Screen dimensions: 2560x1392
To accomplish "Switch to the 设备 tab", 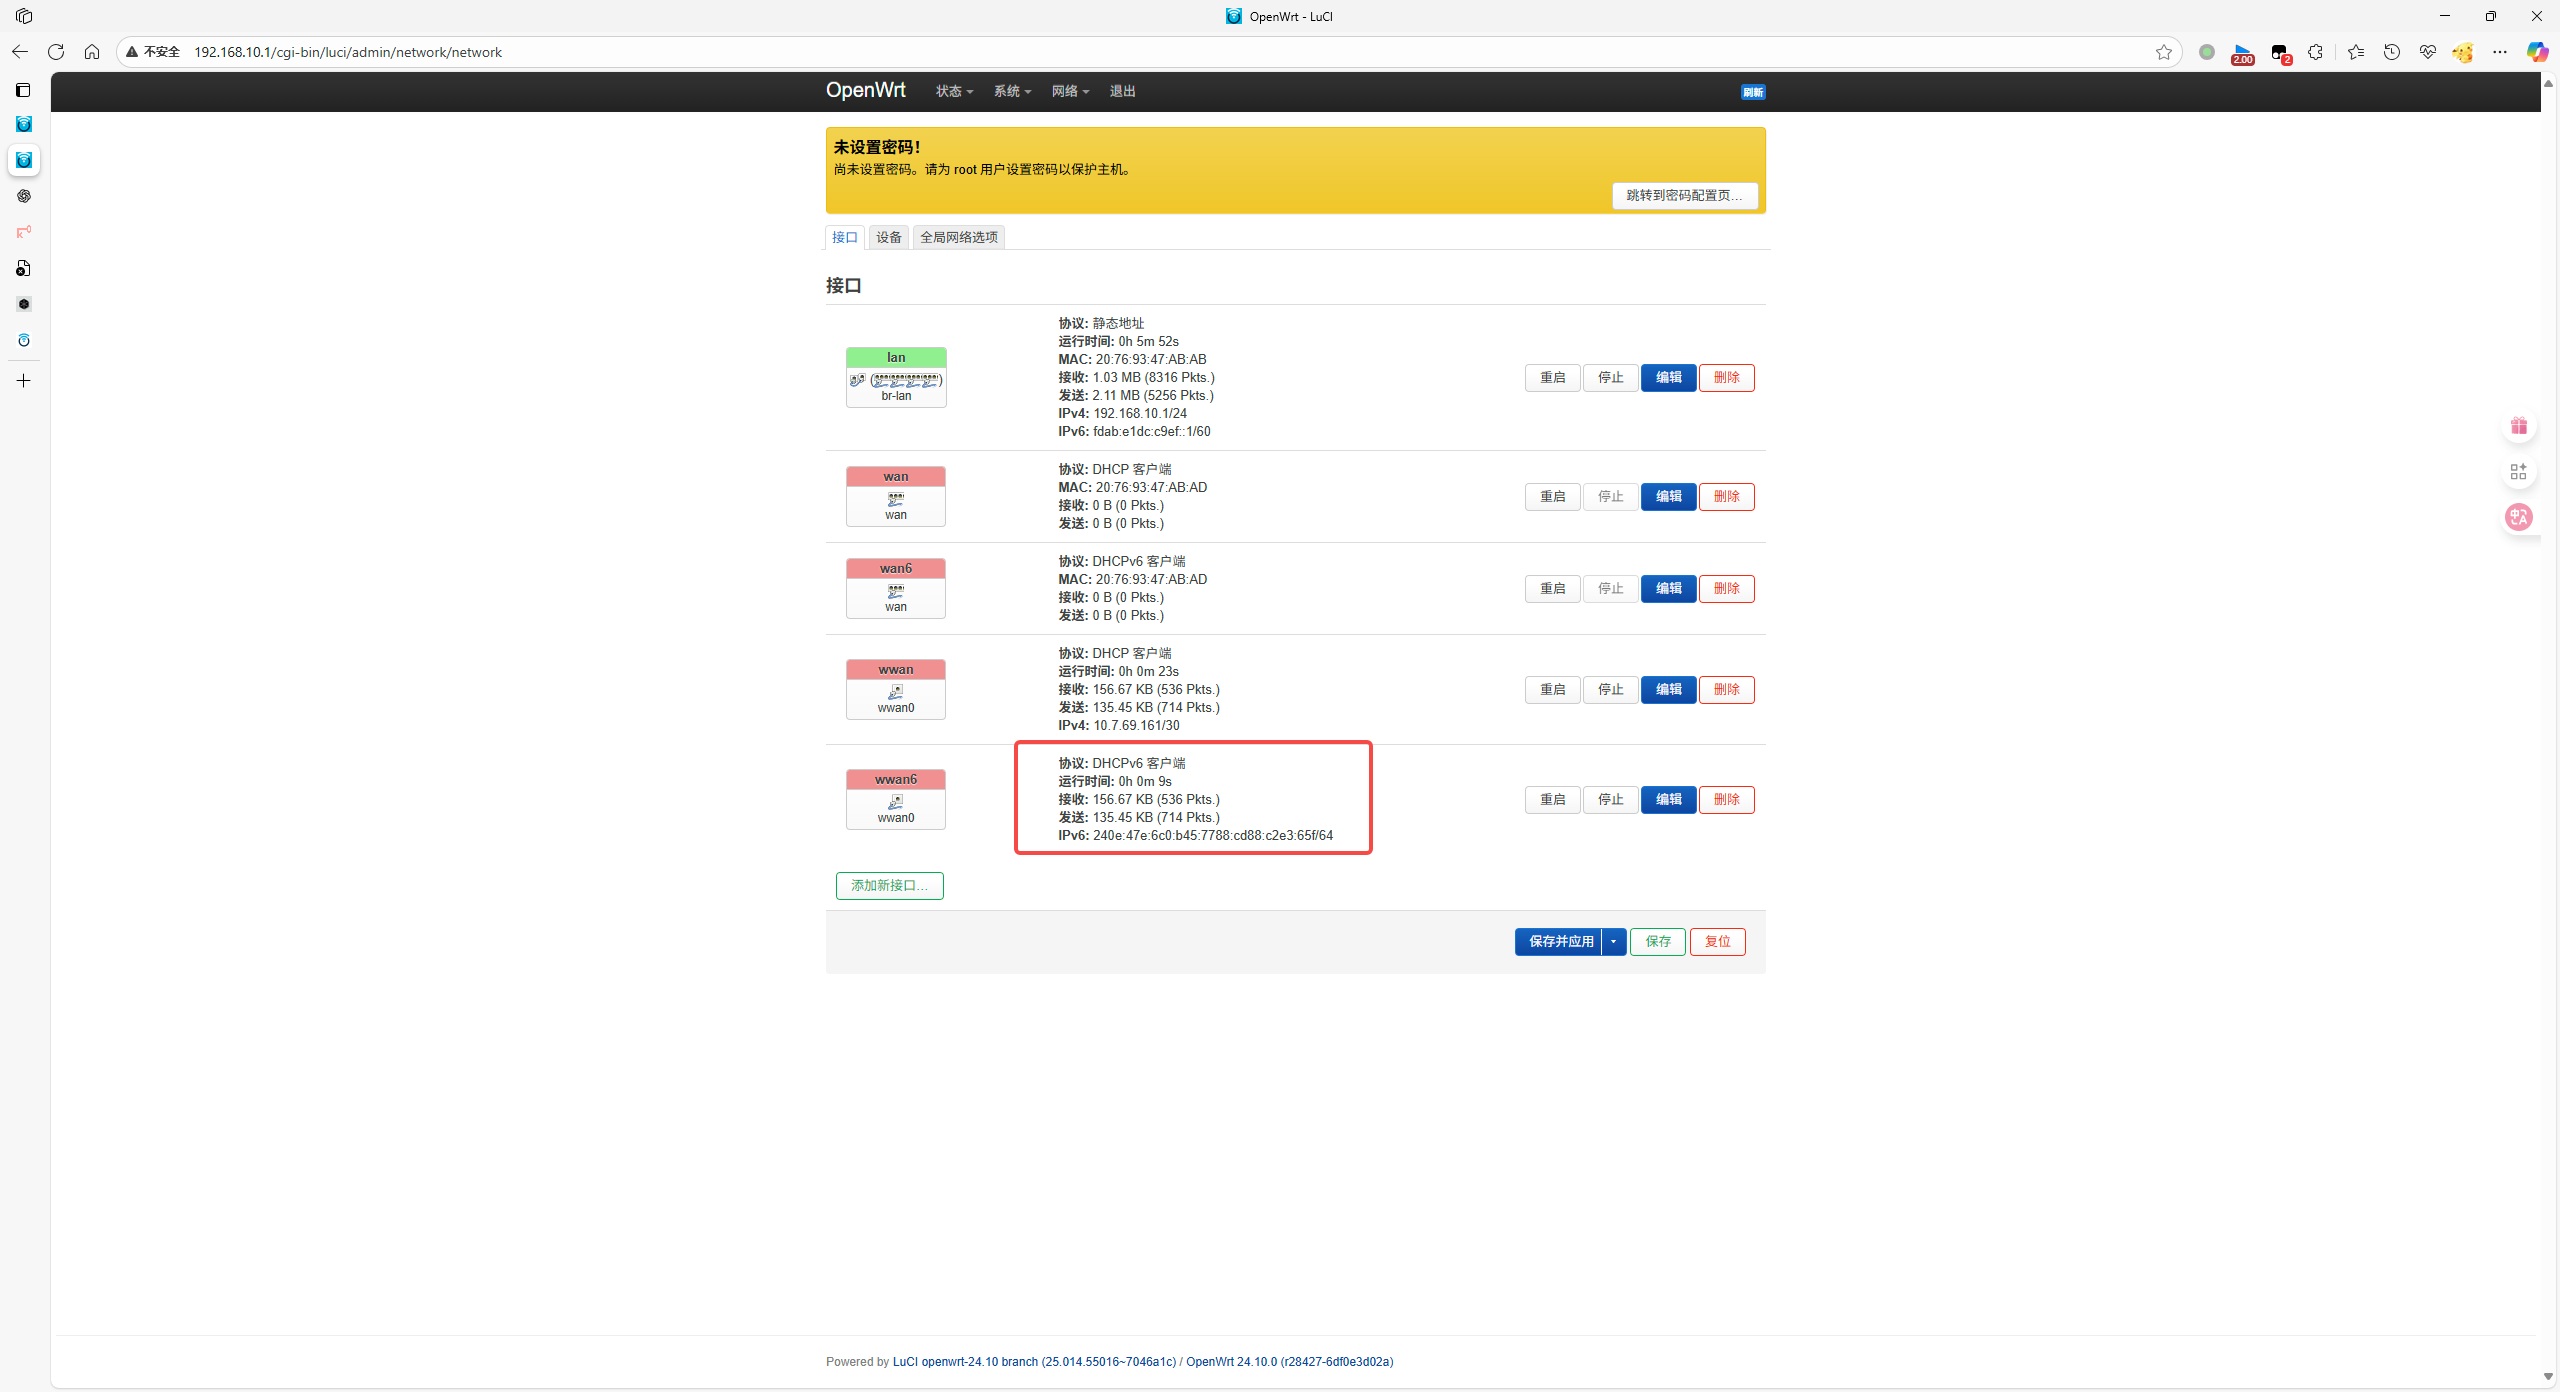I will click(889, 237).
